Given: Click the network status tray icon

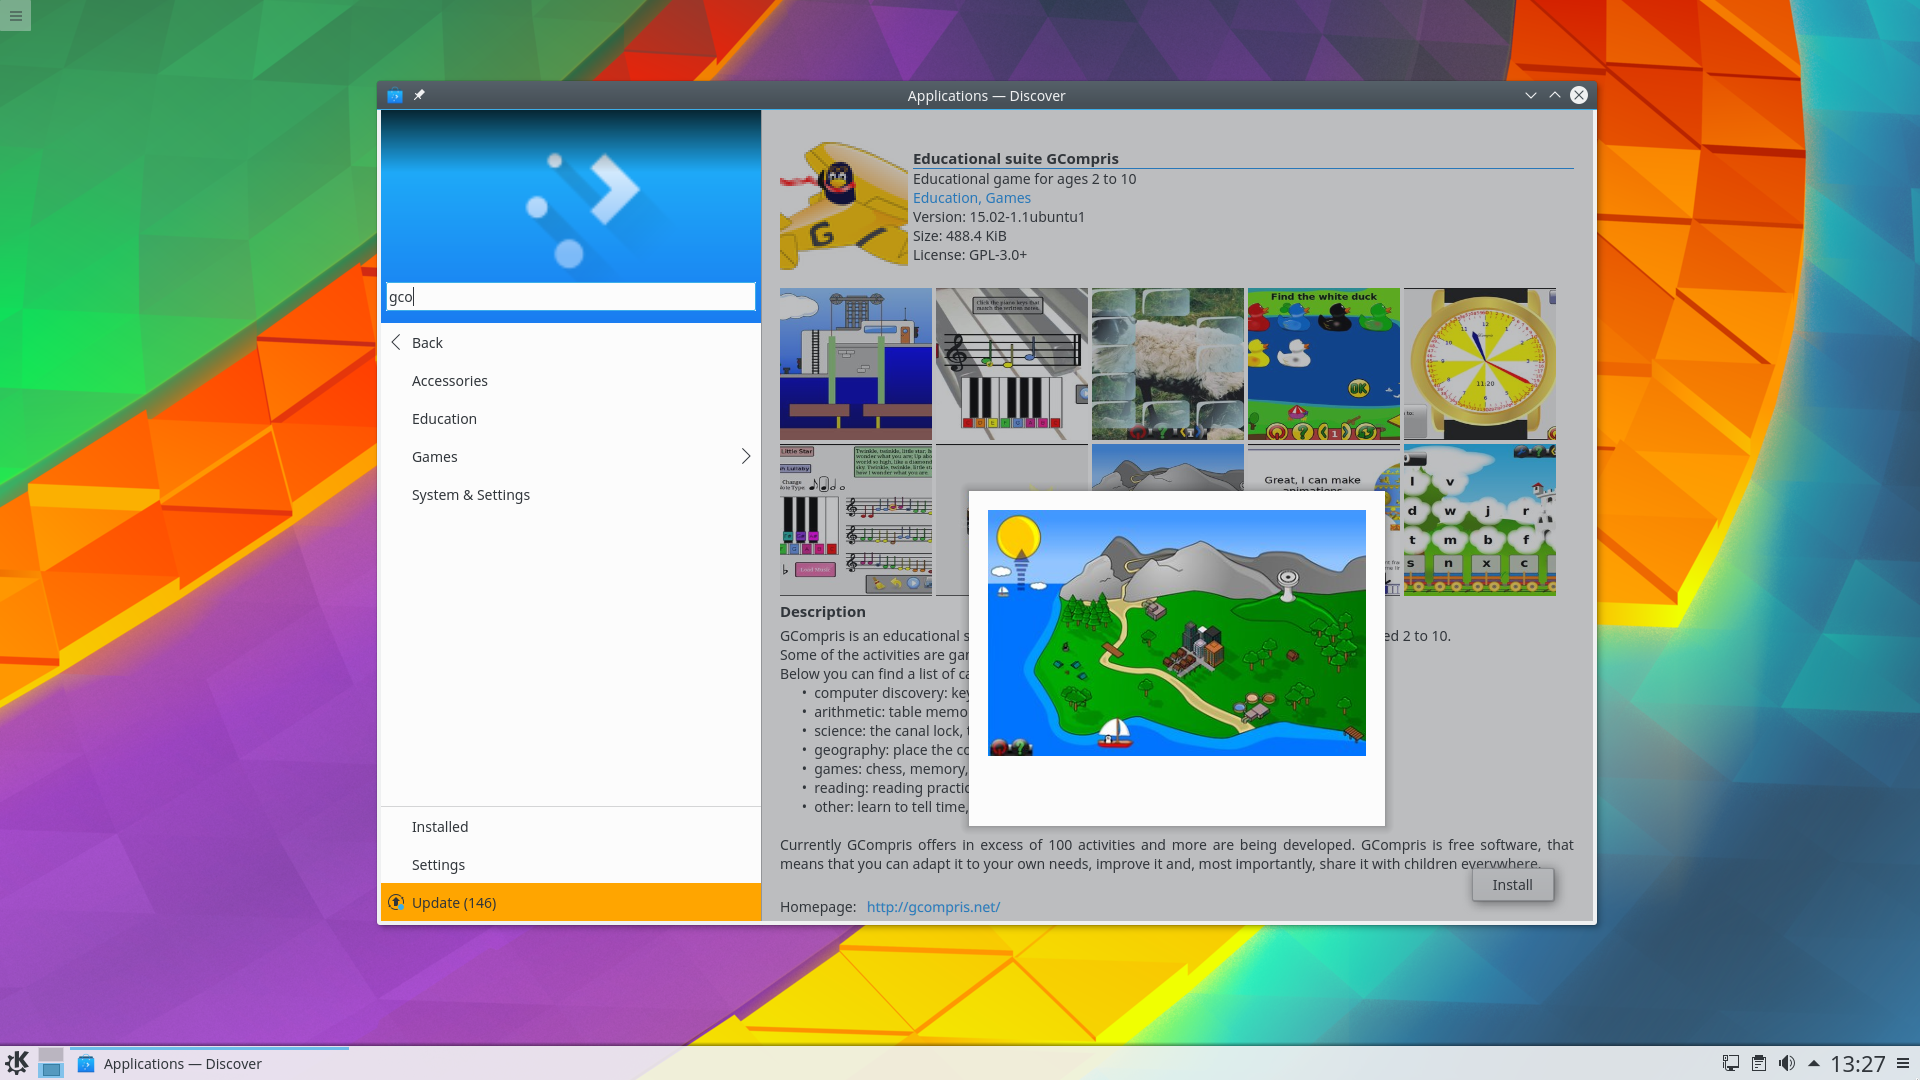Looking at the screenshot, I should click(1730, 1063).
